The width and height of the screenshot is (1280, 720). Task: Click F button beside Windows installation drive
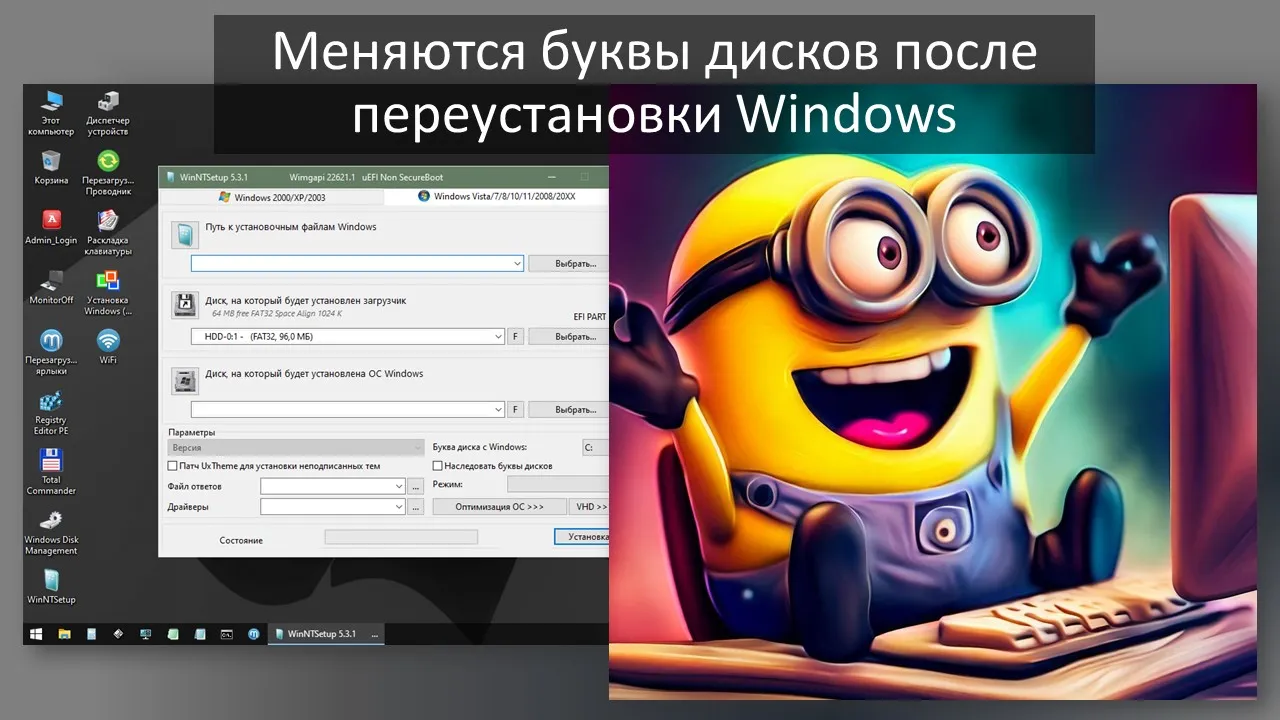pos(515,409)
